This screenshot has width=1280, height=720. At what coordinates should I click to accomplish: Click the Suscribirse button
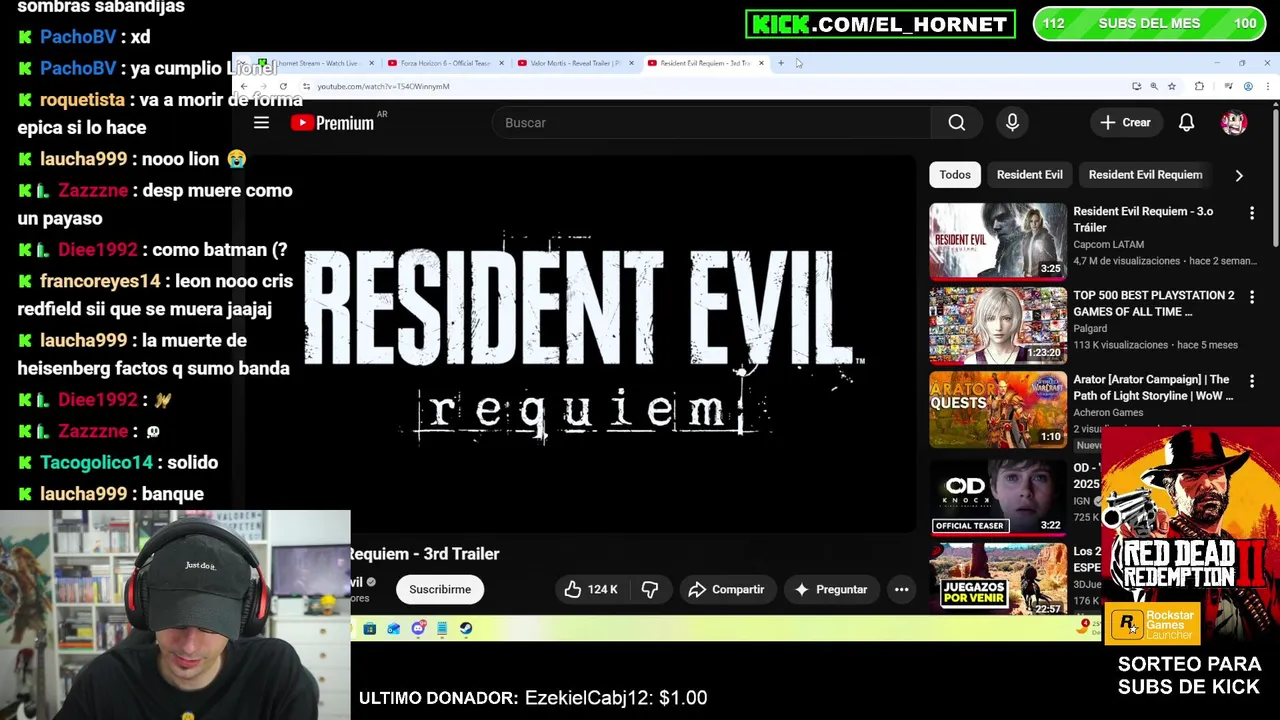(x=440, y=590)
